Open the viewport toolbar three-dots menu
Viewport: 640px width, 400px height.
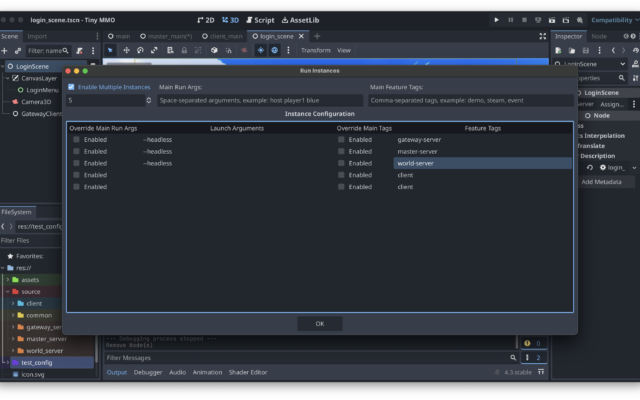point(288,50)
